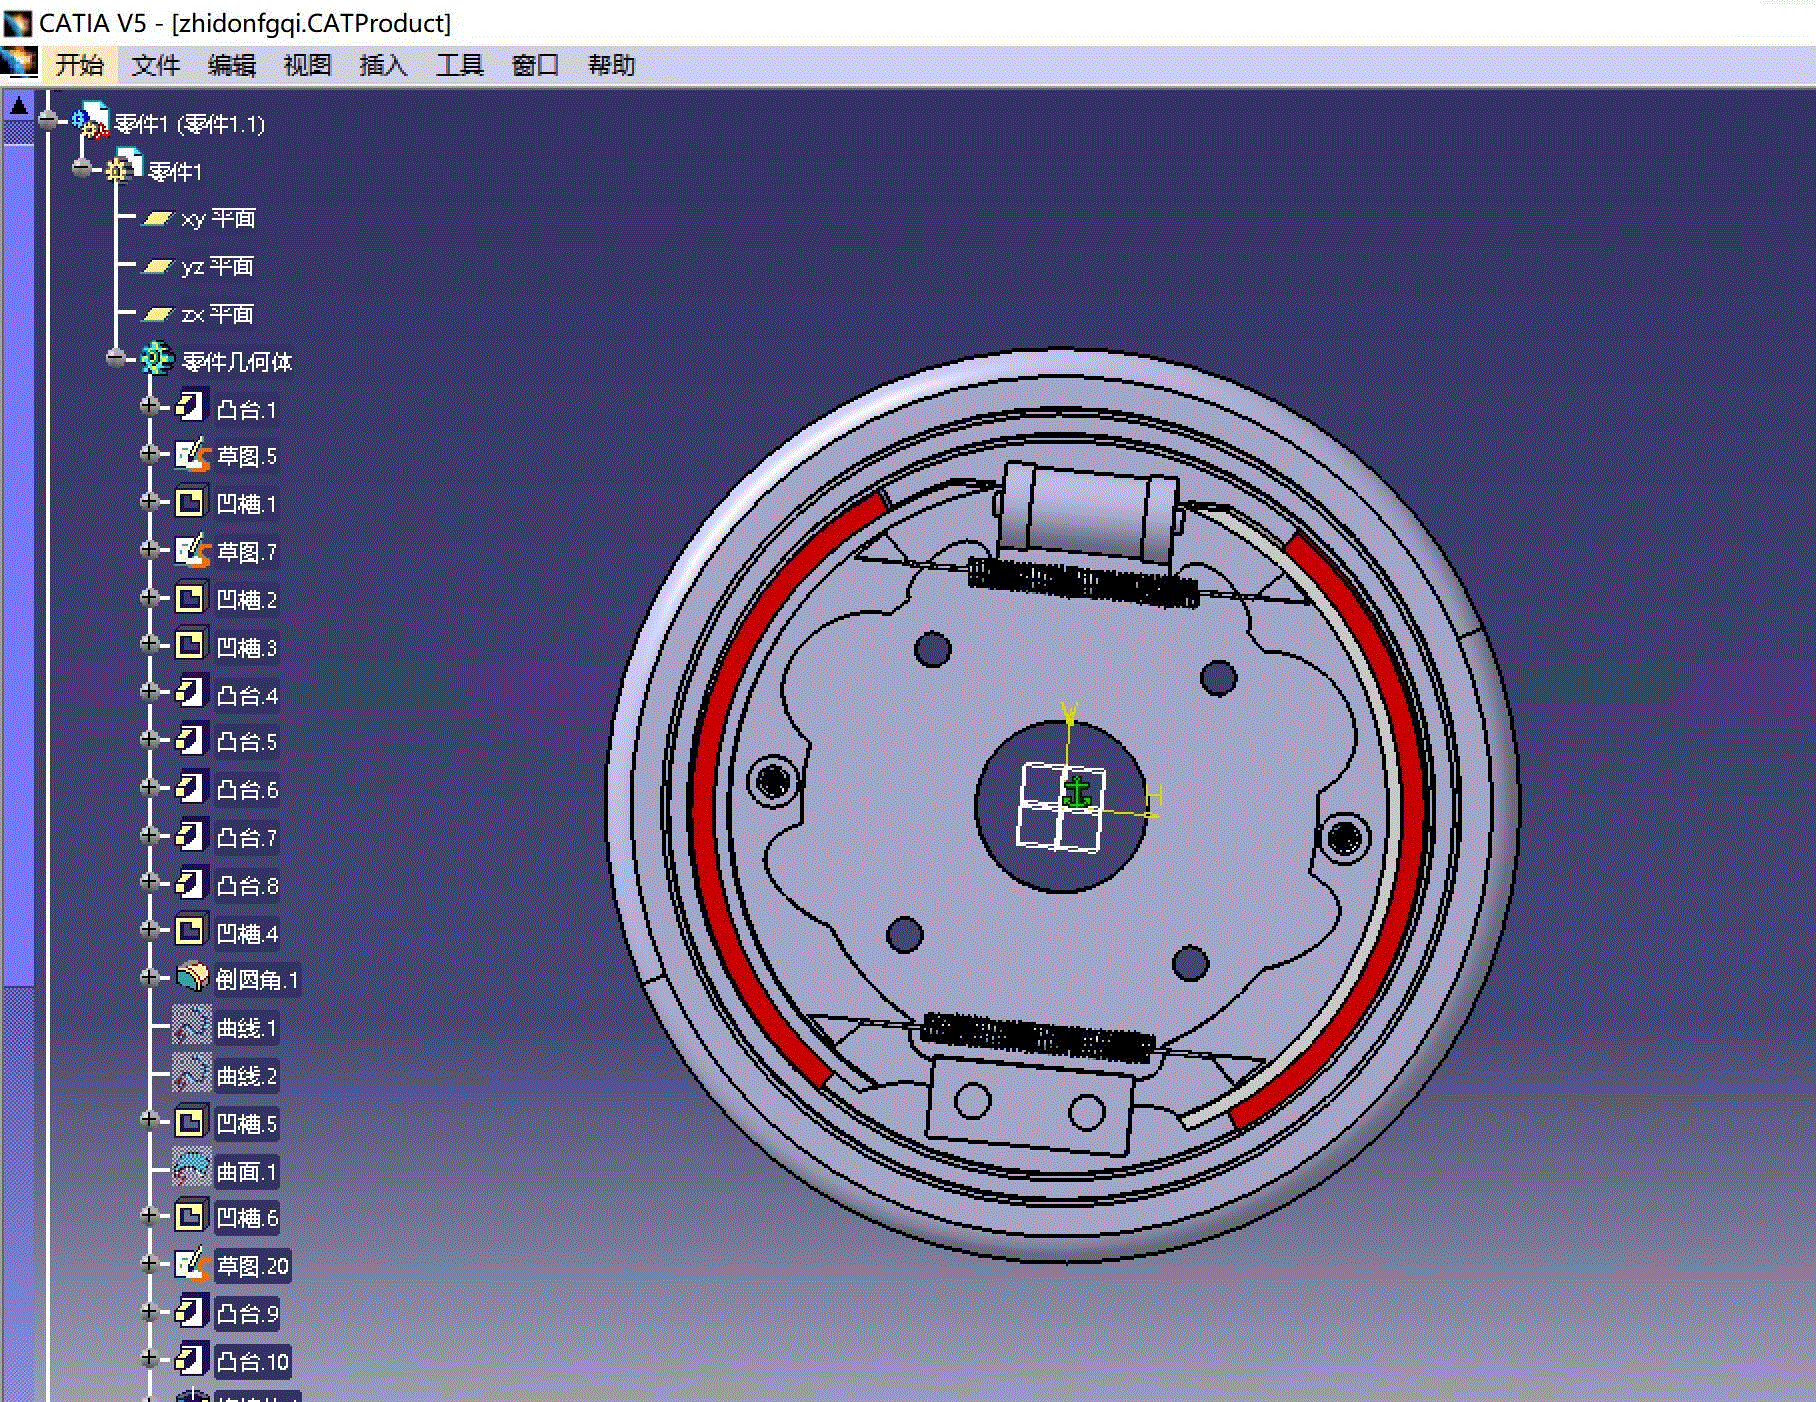
Task: Click the pocket icon of 凹槽.2
Action: [x=190, y=599]
